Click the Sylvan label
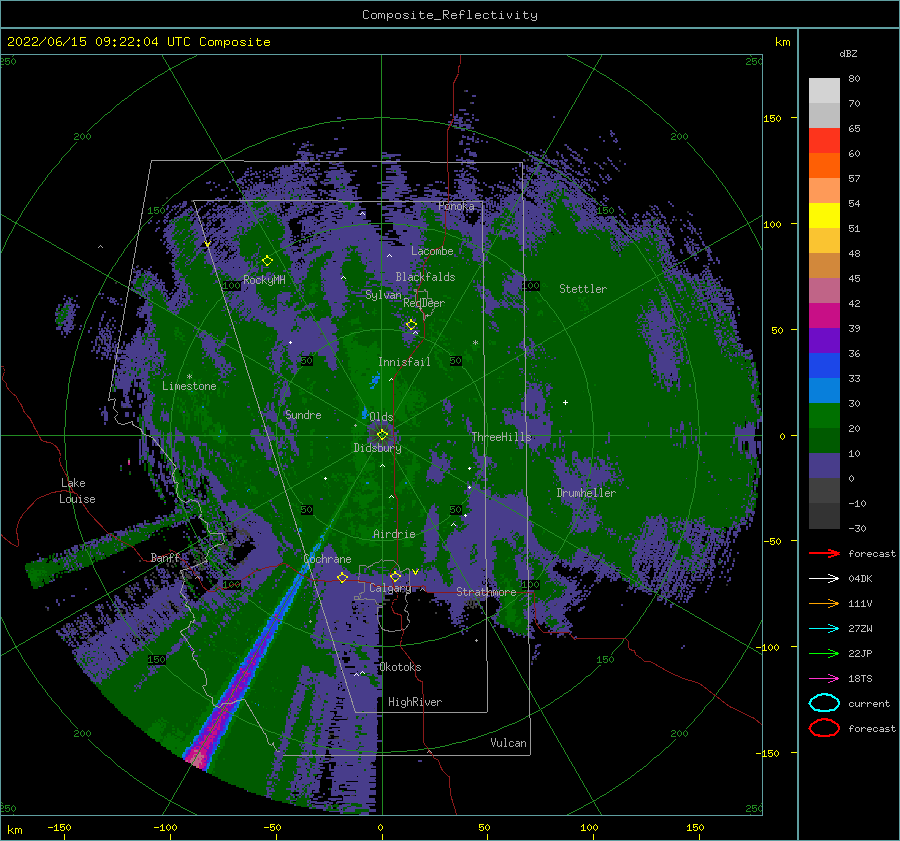900x841 pixels. point(383,295)
